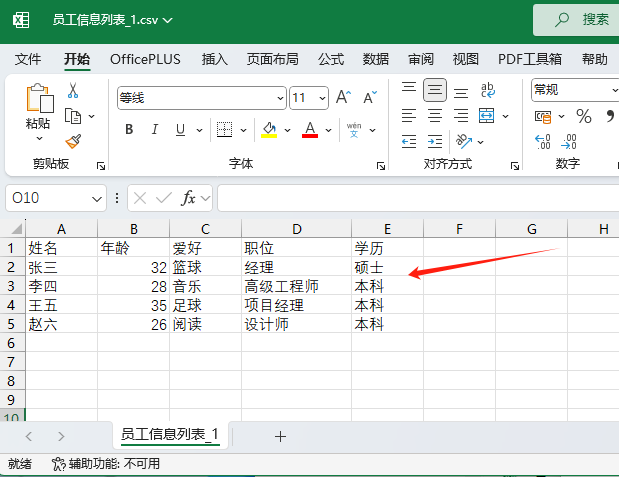The image size is (619, 477).
Task: Click the Excel app logo
Action: click(21, 19)
